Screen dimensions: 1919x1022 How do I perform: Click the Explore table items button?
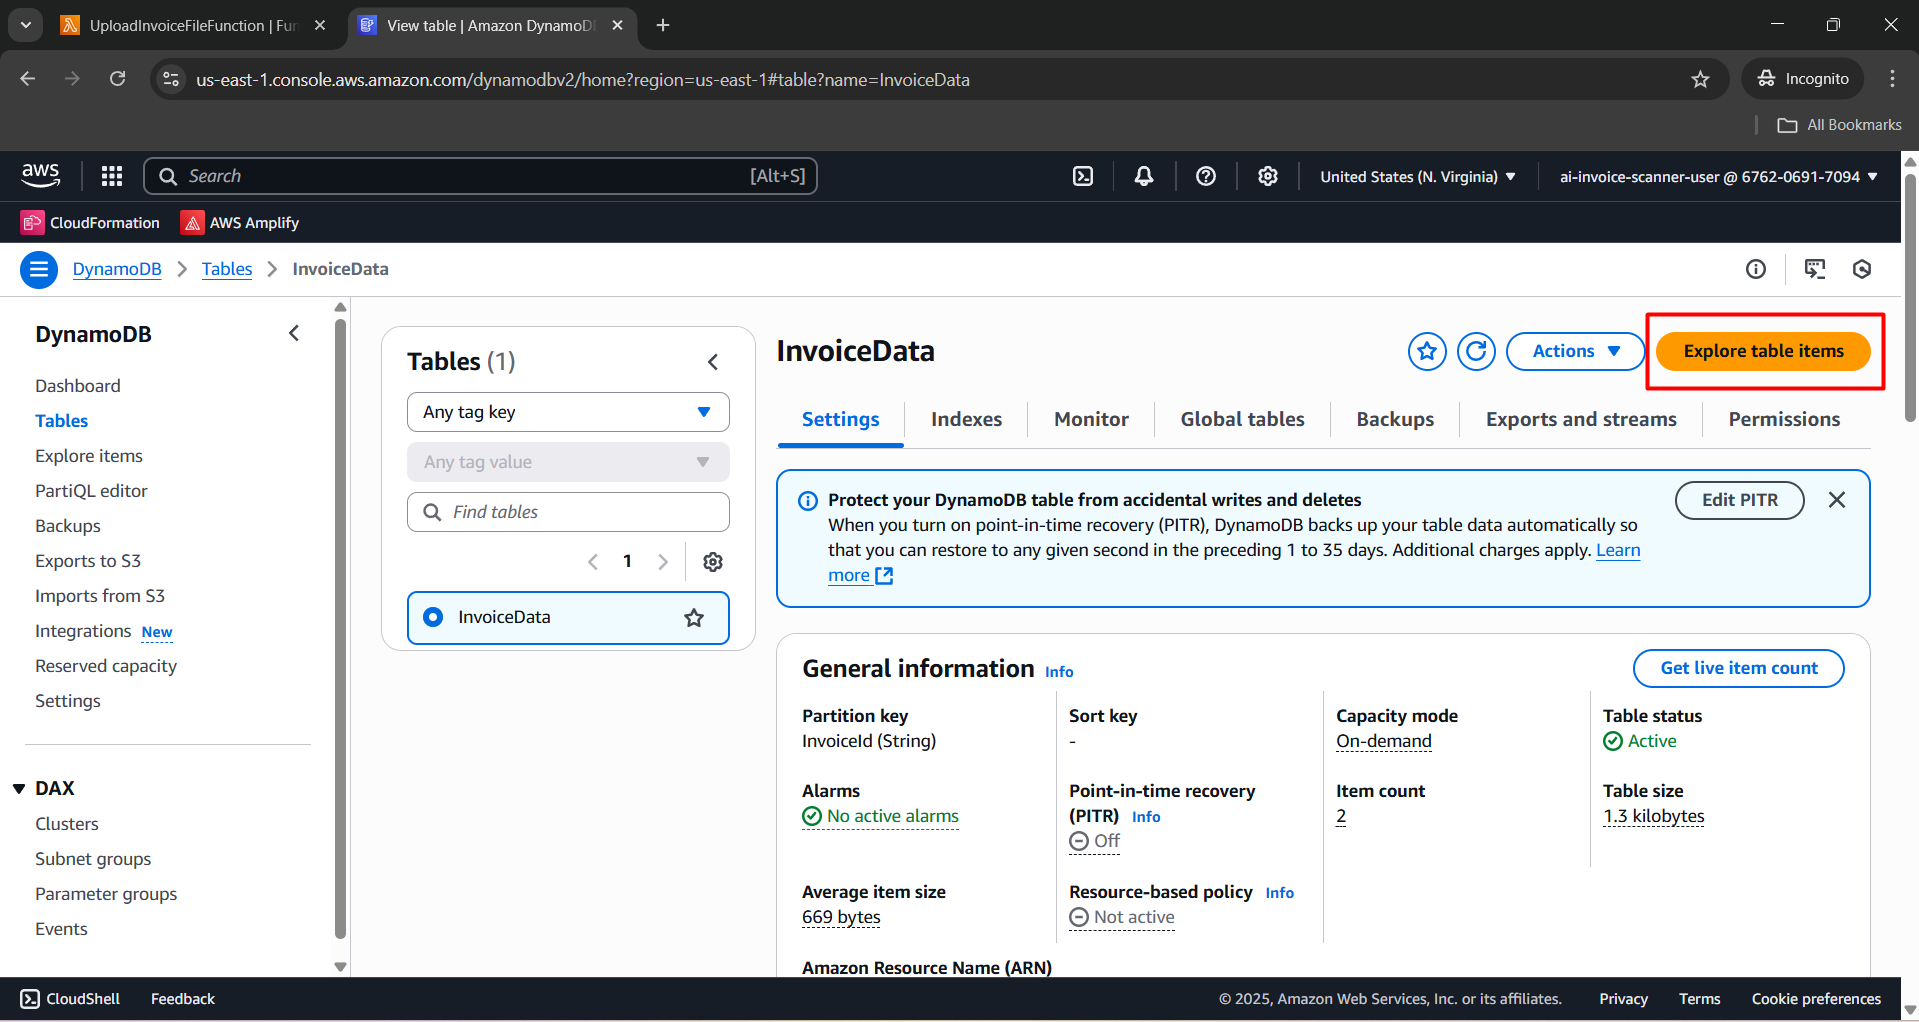[1763, 351]
